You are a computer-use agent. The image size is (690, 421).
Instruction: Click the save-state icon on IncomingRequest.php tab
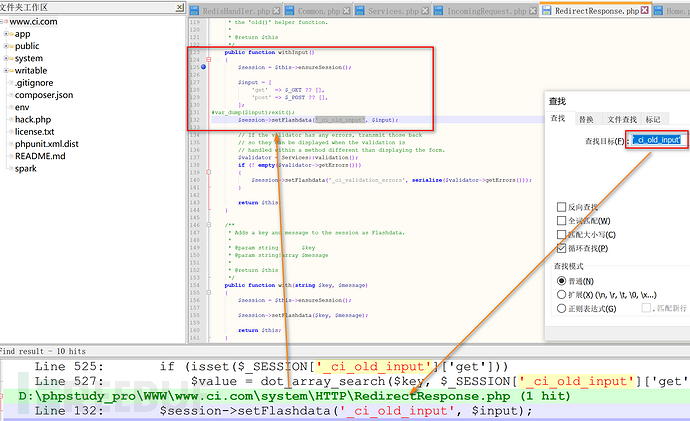[x=438, y=11]
